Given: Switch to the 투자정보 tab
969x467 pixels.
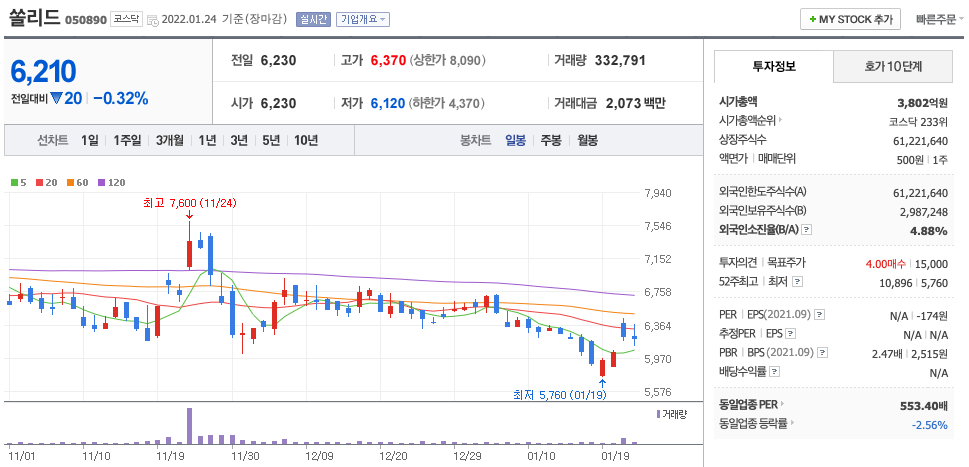Looking at the screenshot, I should pyautogui.click(x=774, y=67).
